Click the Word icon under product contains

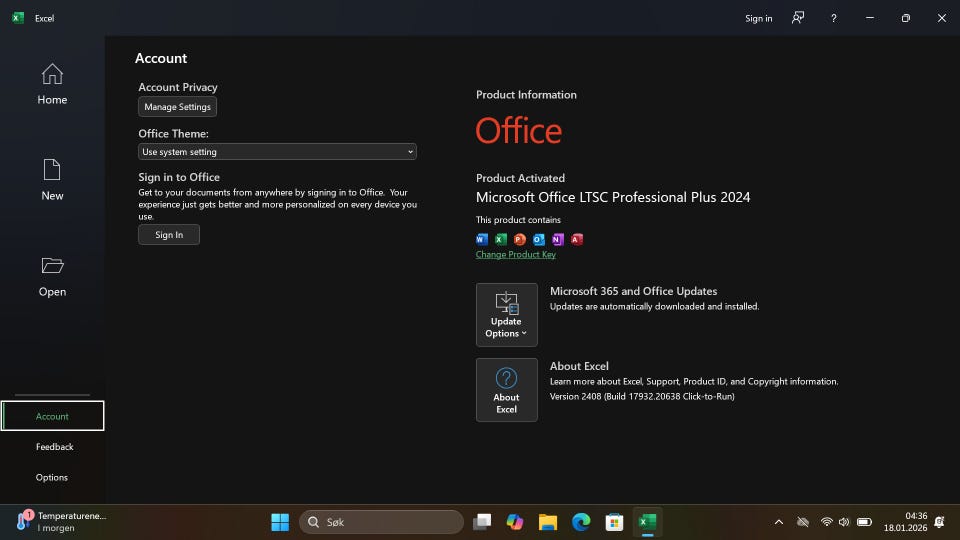(482, 239)
